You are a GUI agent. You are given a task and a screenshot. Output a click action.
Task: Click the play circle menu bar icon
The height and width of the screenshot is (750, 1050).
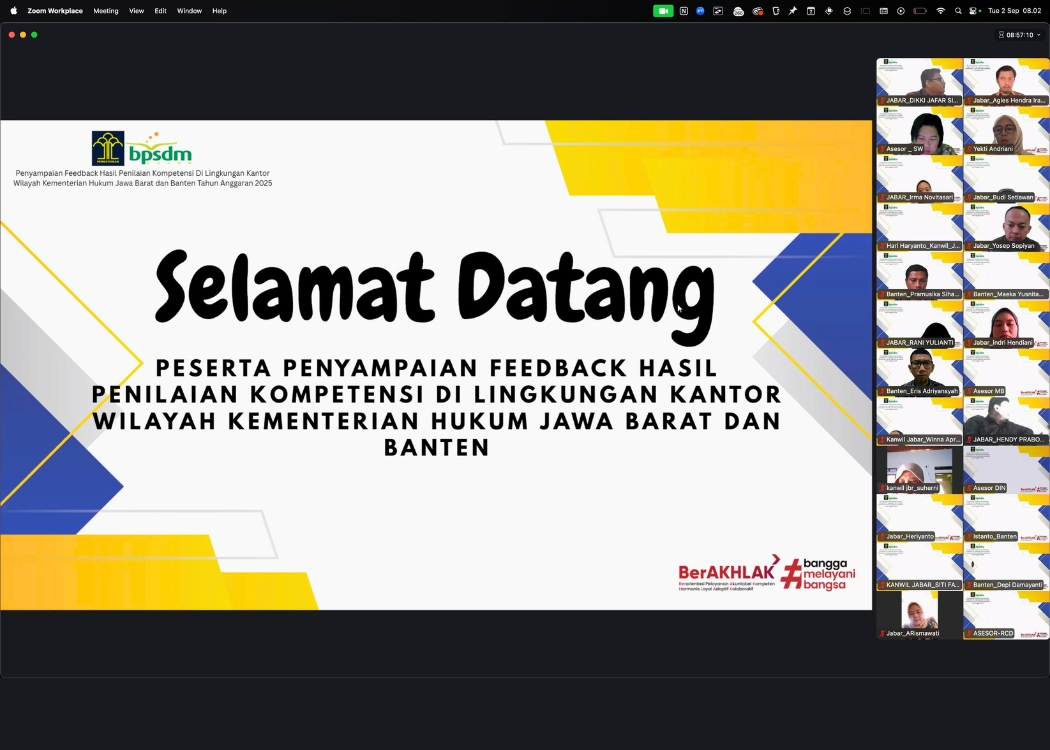901,11
